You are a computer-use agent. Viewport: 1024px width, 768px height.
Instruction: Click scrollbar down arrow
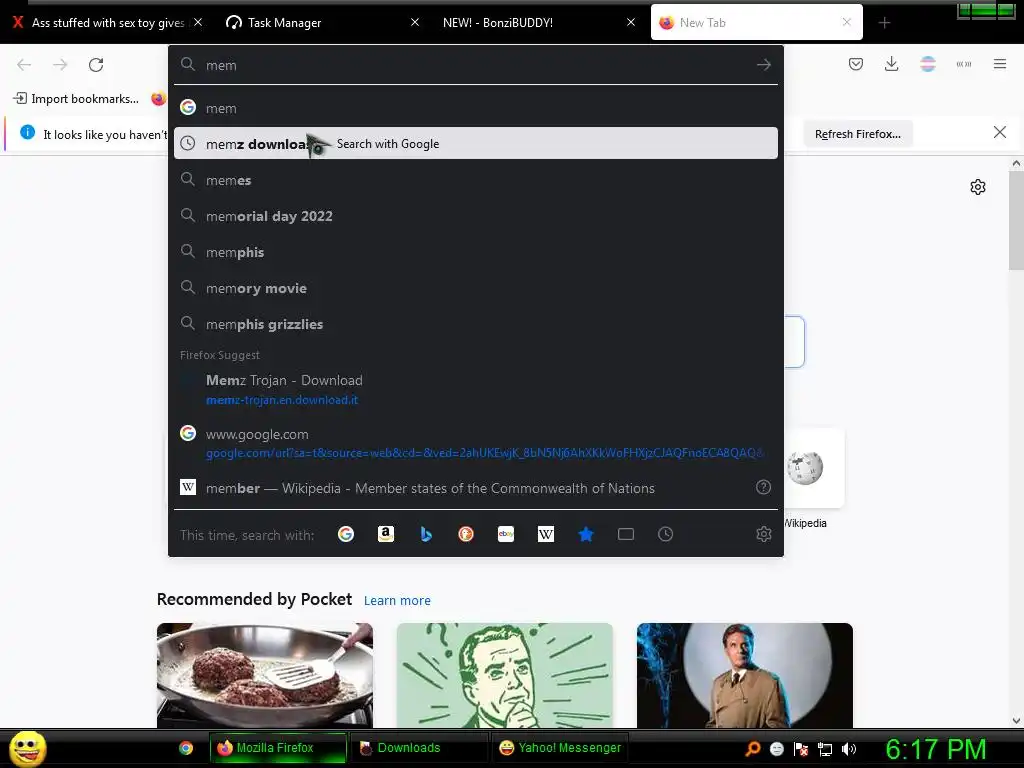tap(1016, 721)
